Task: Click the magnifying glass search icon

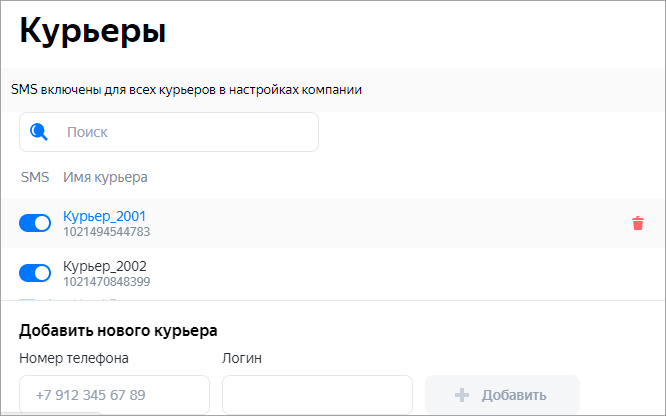Action: (x=39, y=131)
